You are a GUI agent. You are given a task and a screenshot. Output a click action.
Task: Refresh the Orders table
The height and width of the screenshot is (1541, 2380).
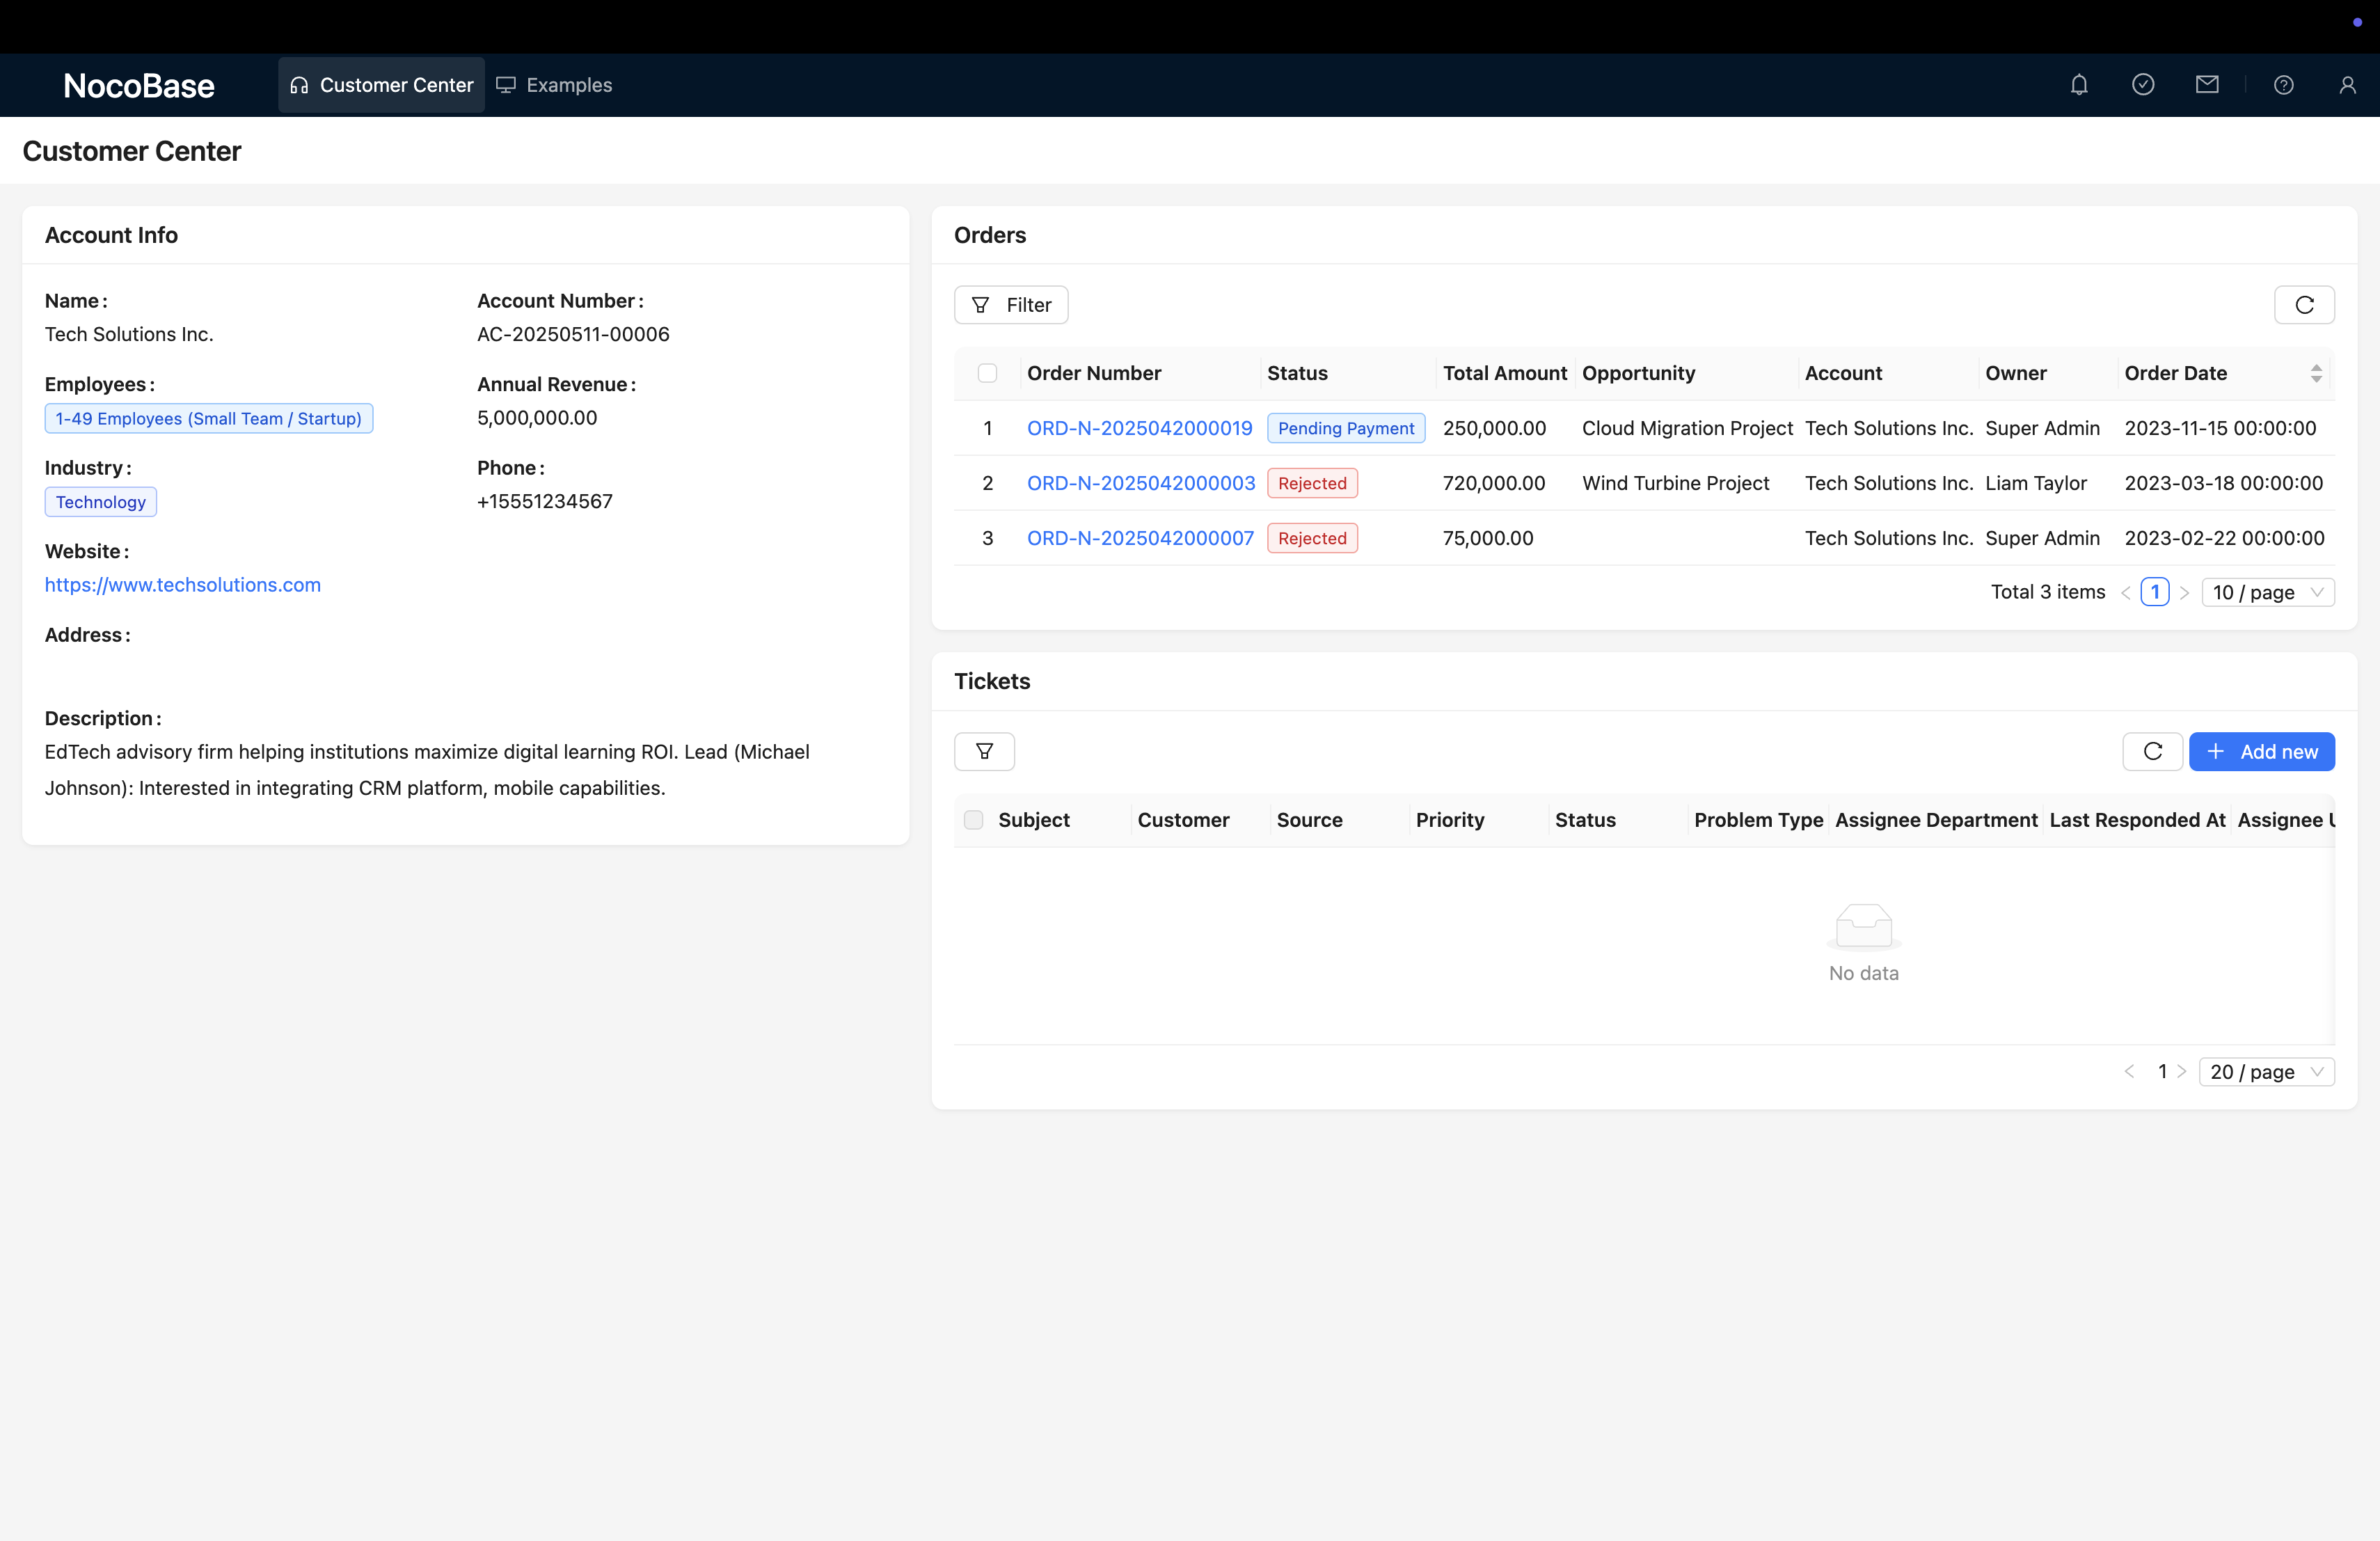[x=2304, y=305]
